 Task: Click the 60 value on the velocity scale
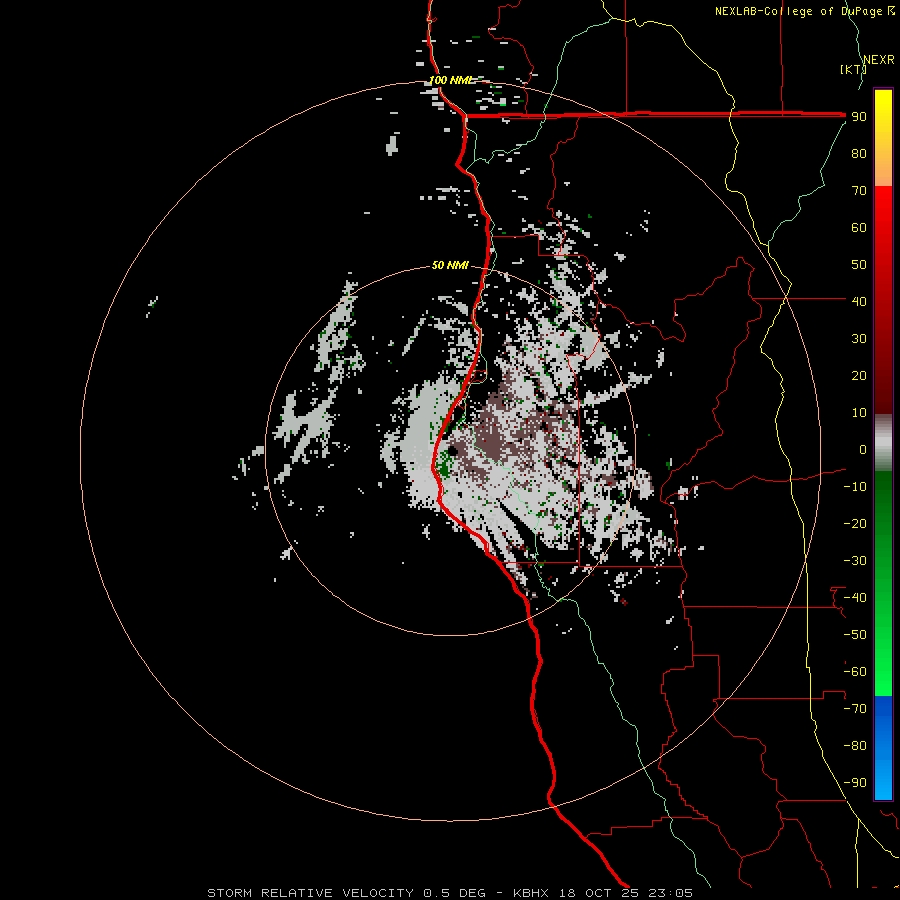pos(859,228)
